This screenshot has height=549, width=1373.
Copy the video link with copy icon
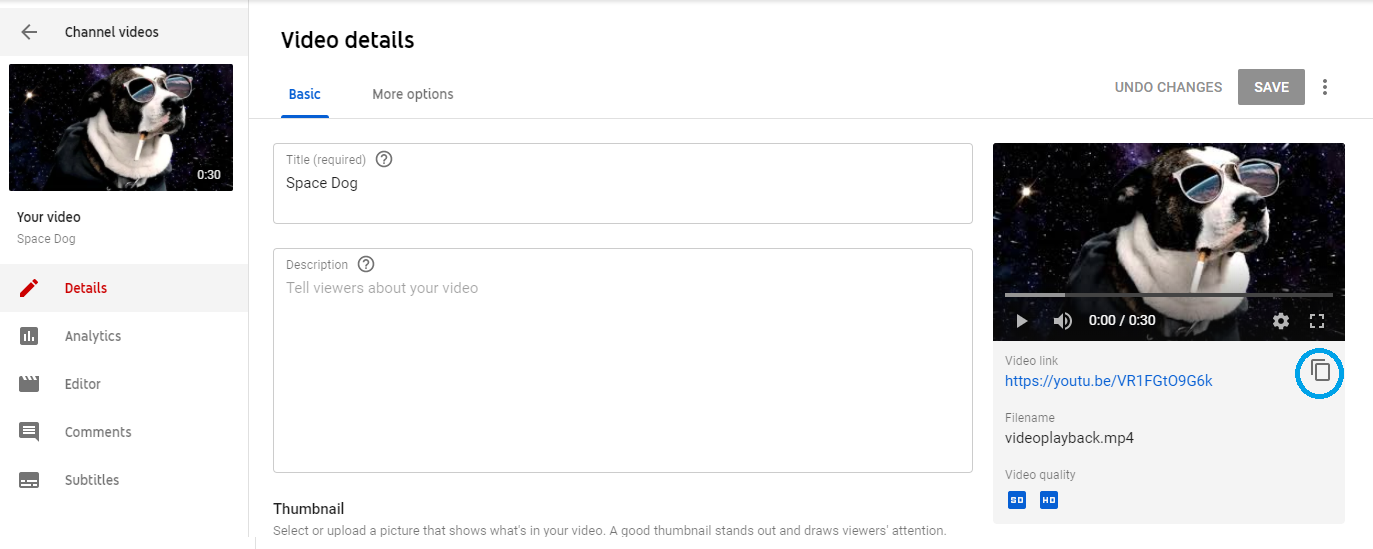point(1320,371)
